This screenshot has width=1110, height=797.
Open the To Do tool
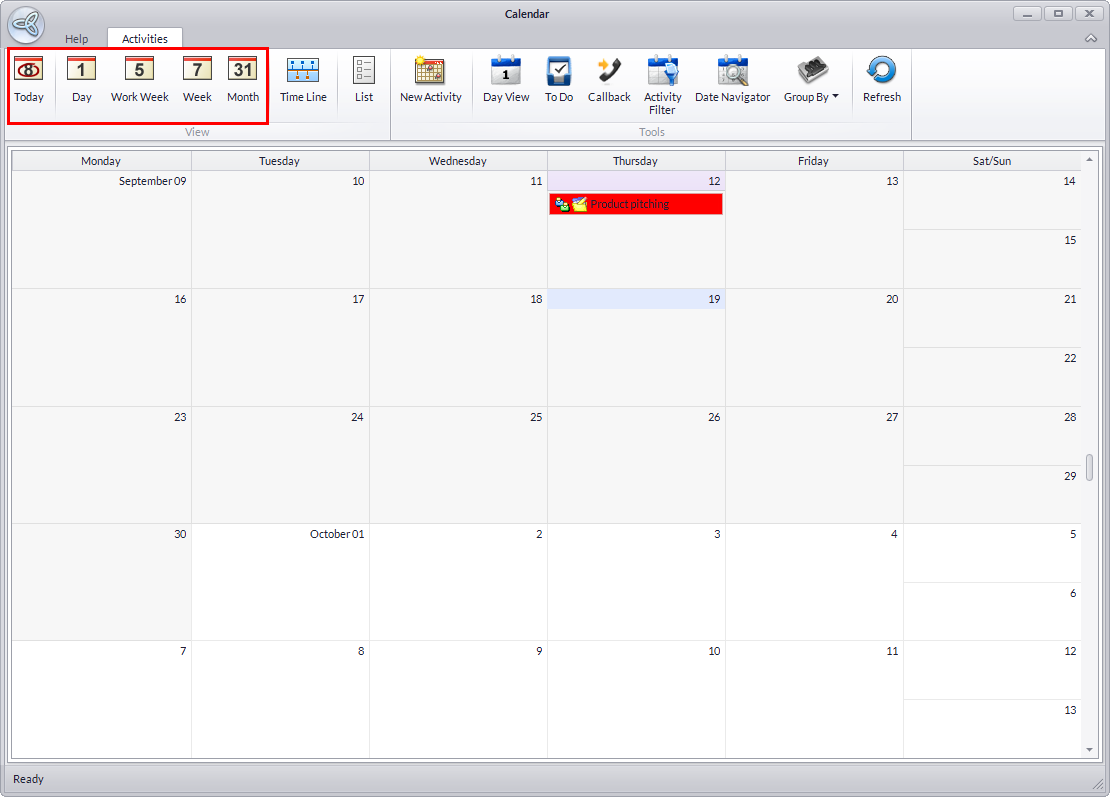tap(559, 80)
